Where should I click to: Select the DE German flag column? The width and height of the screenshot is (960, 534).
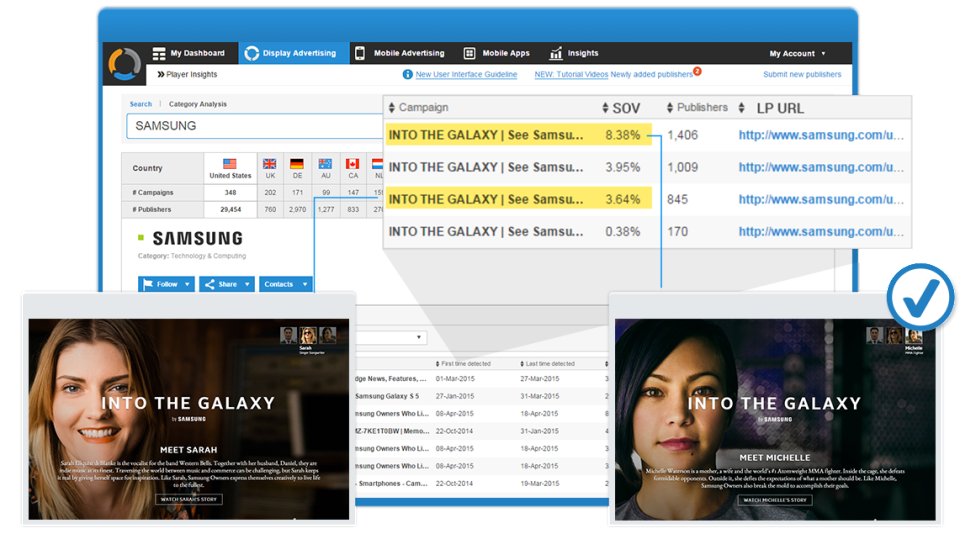pos(297,168)
